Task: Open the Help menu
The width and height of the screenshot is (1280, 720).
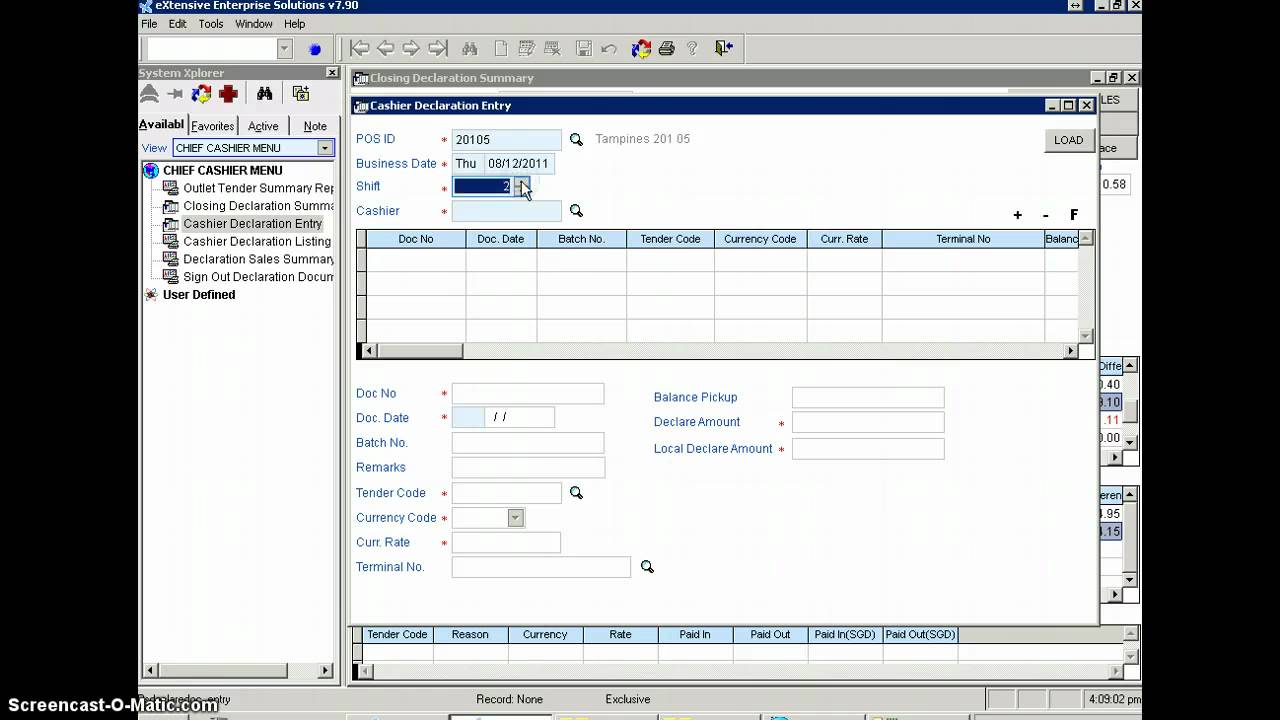Action: pos(294,24)
